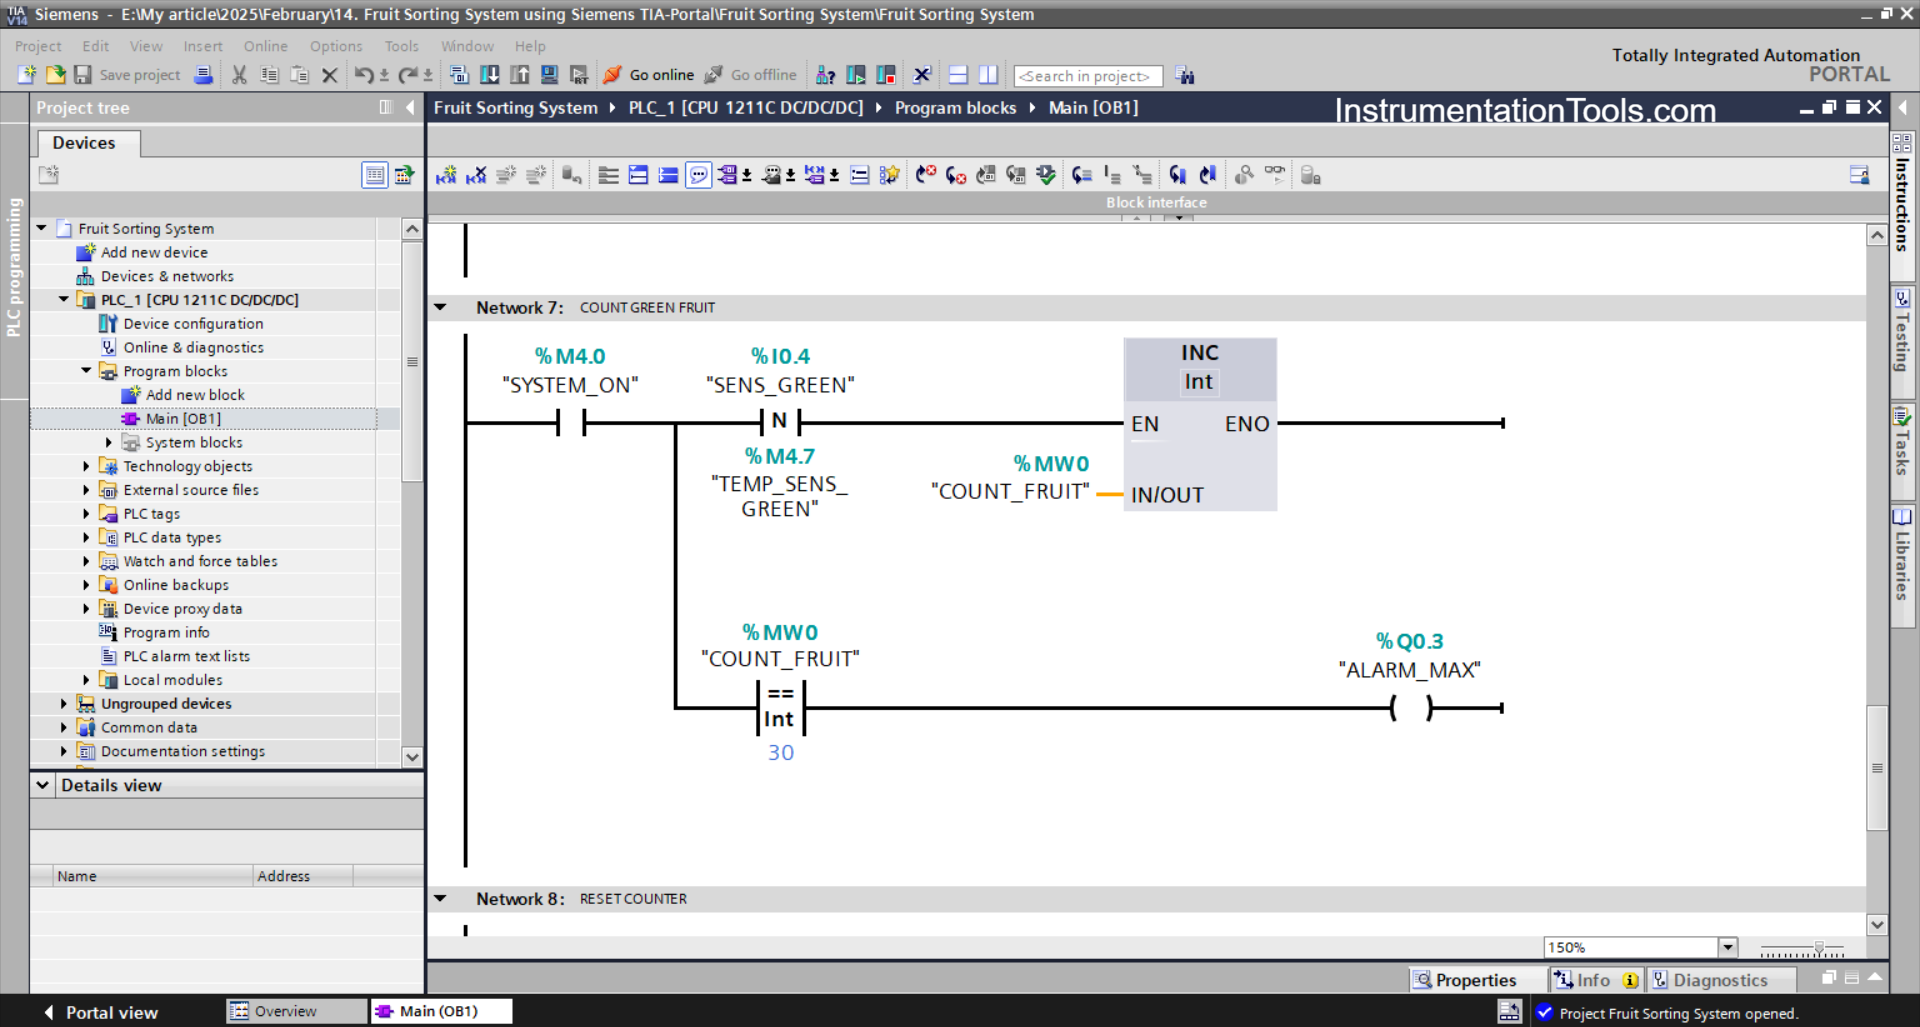This screenshot has height=1027, width=1920.
Task: Toggle free-form comments display icon
Action: (698, 175)
